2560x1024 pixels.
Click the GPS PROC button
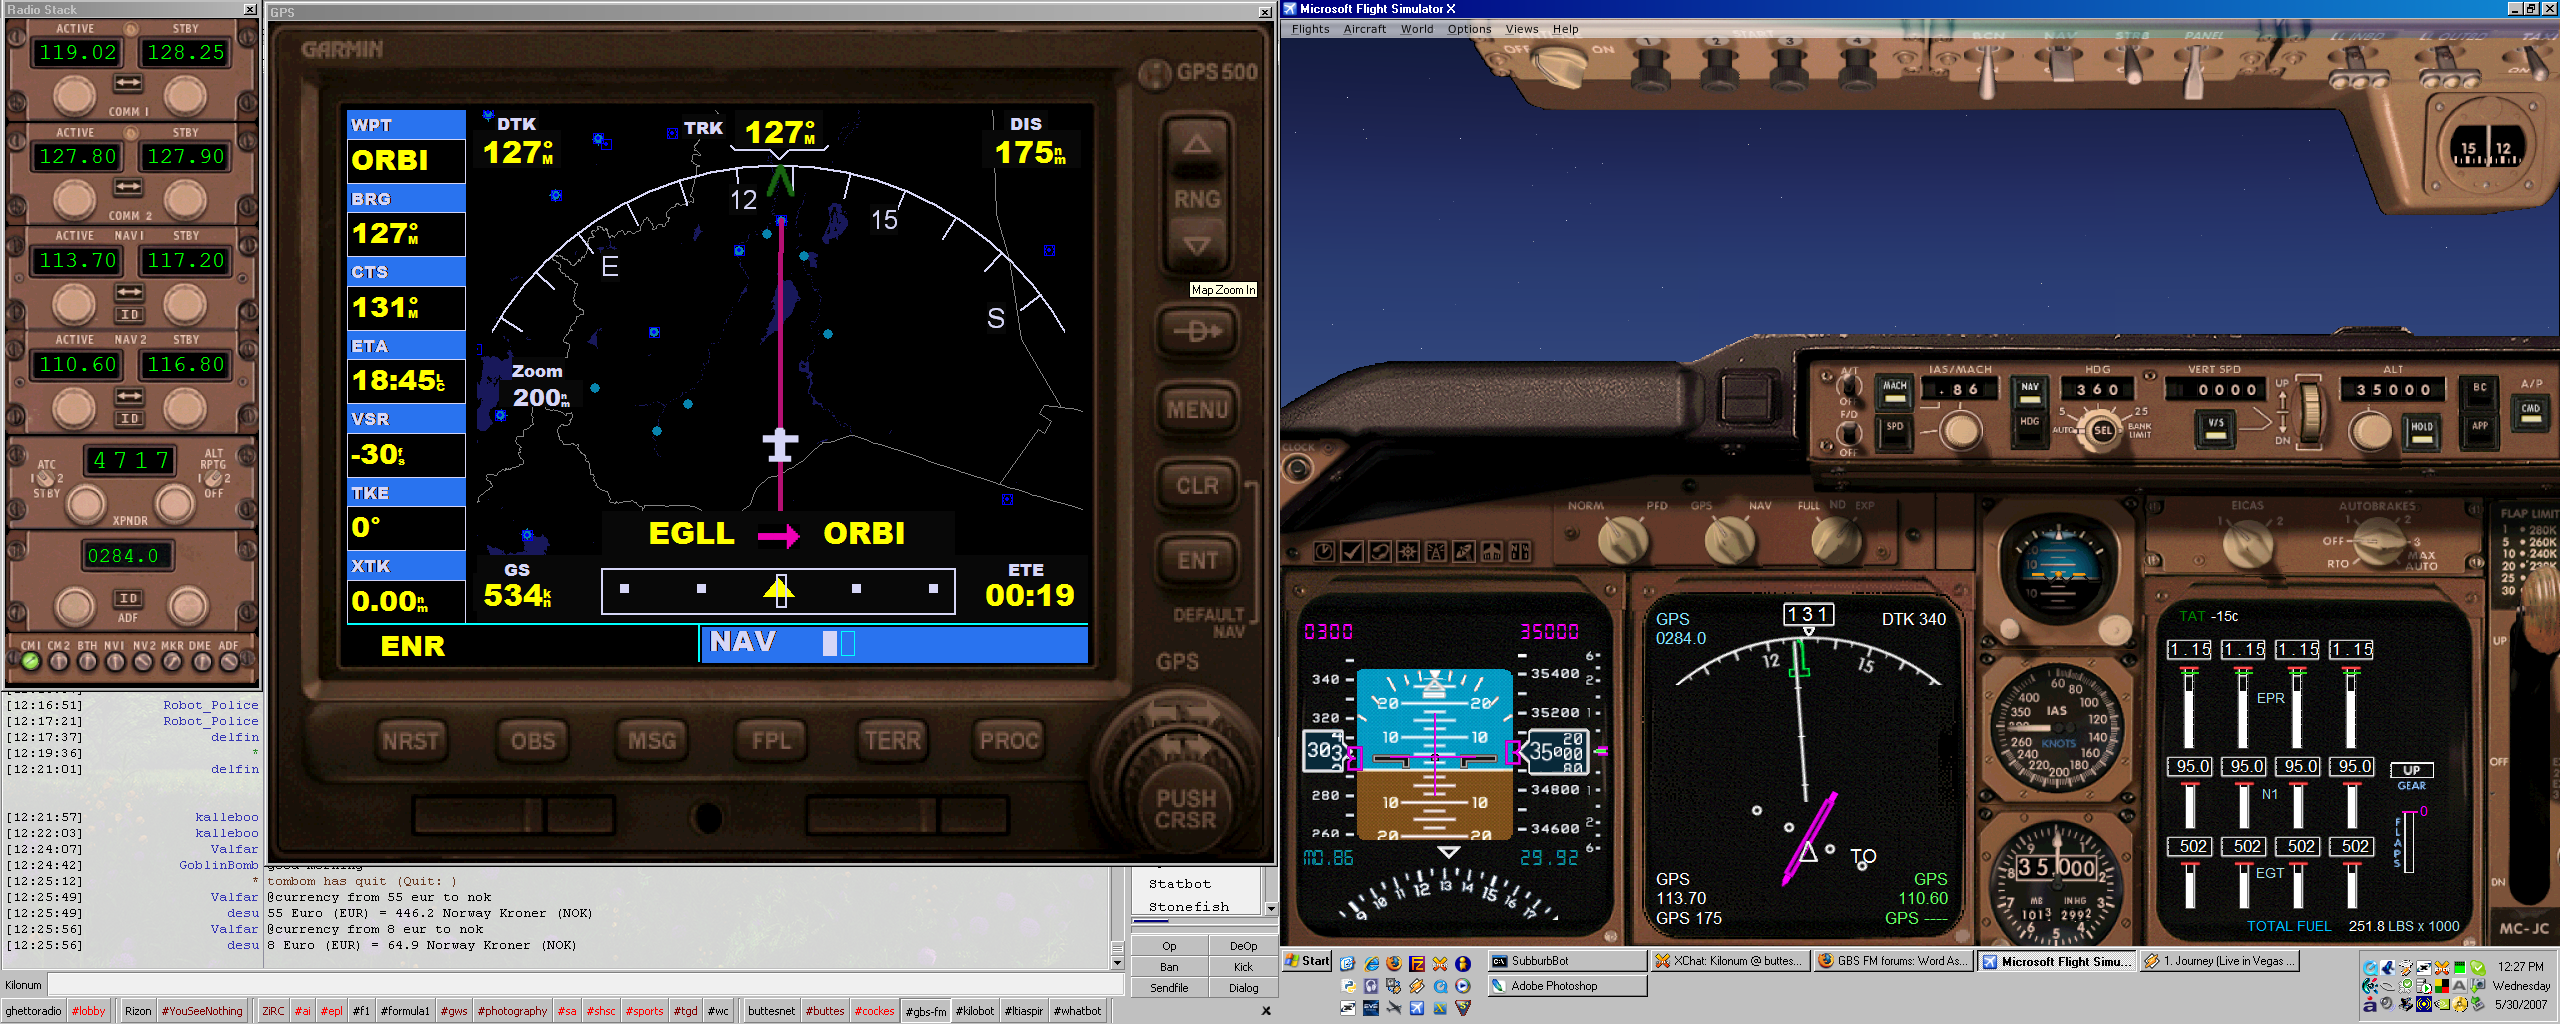tap(1009, 741)
